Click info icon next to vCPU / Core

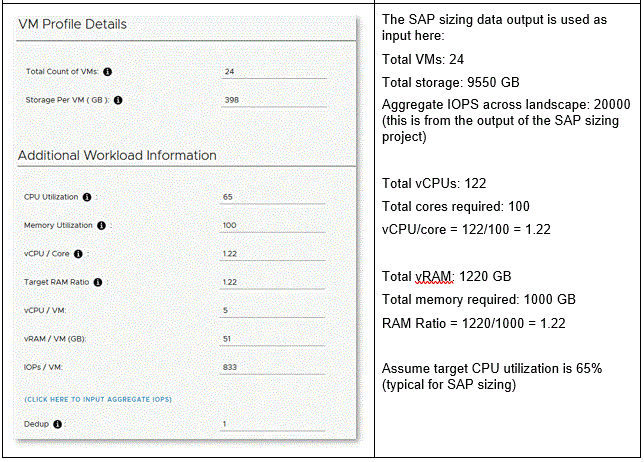click(78, 254)
